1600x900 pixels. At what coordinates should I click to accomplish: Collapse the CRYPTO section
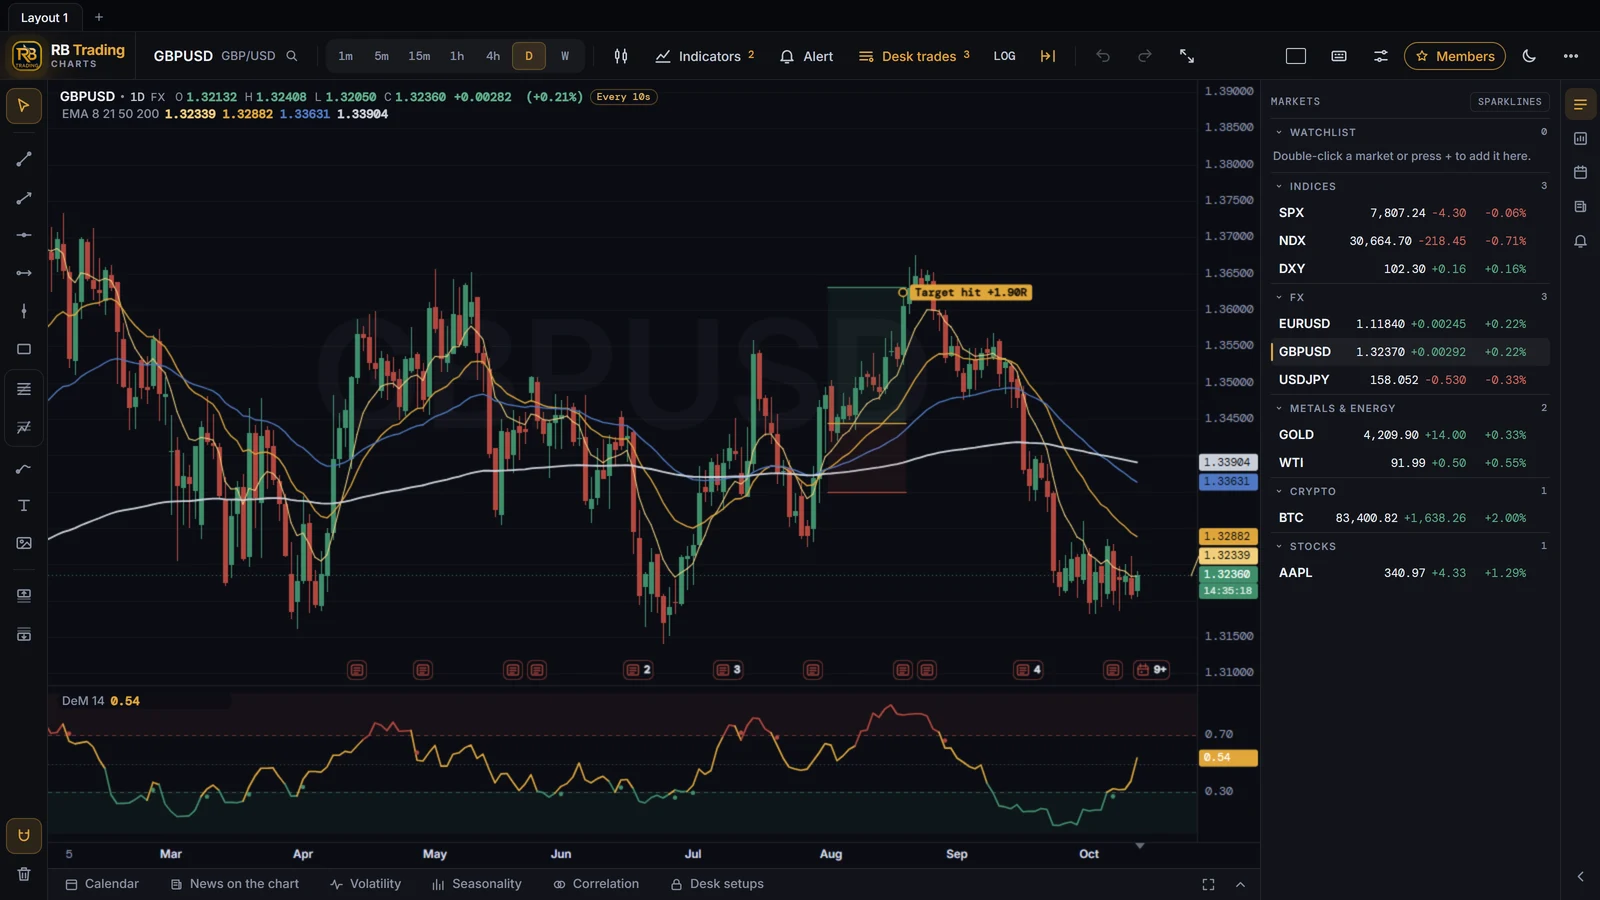tap(1279, 491)
